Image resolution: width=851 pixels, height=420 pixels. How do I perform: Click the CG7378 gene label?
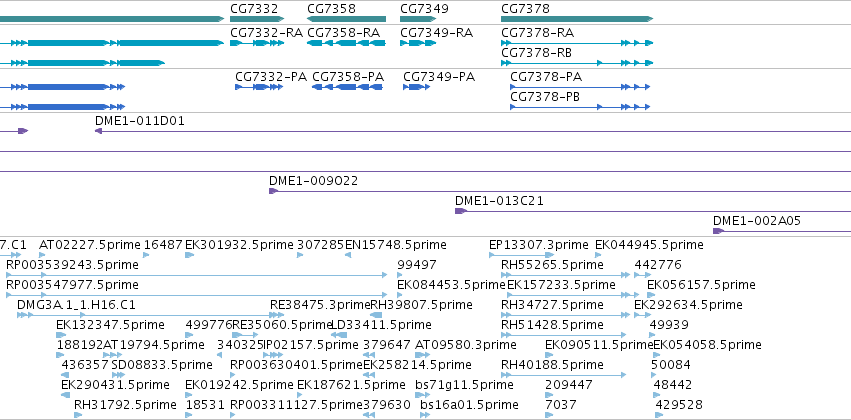coord(525,9)
